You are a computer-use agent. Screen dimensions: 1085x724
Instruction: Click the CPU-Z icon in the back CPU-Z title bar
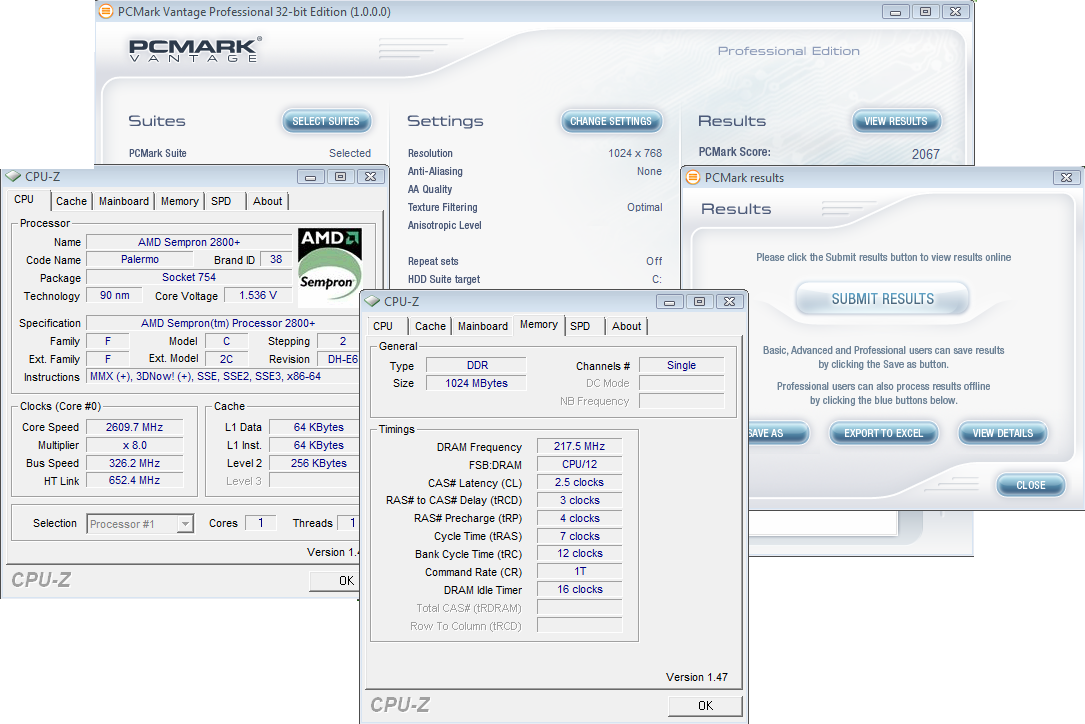[13, 177]
